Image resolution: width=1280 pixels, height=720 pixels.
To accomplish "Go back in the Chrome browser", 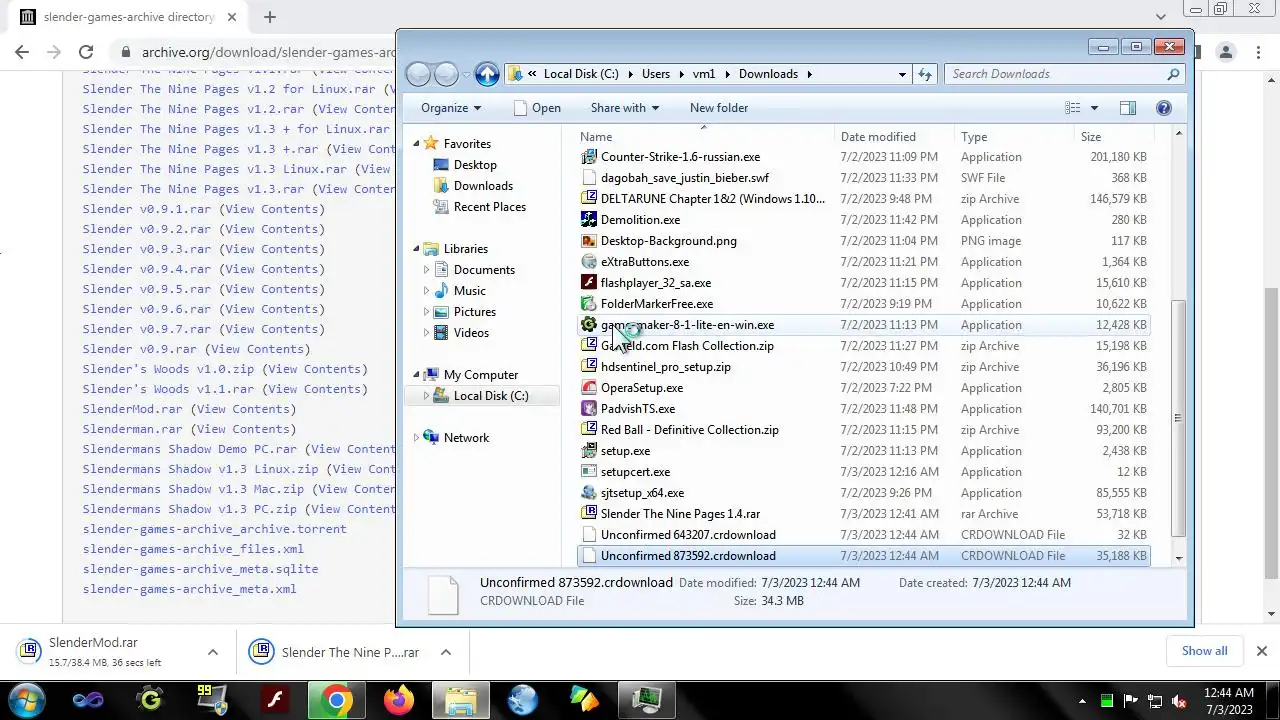I will [x=23, y=52].
